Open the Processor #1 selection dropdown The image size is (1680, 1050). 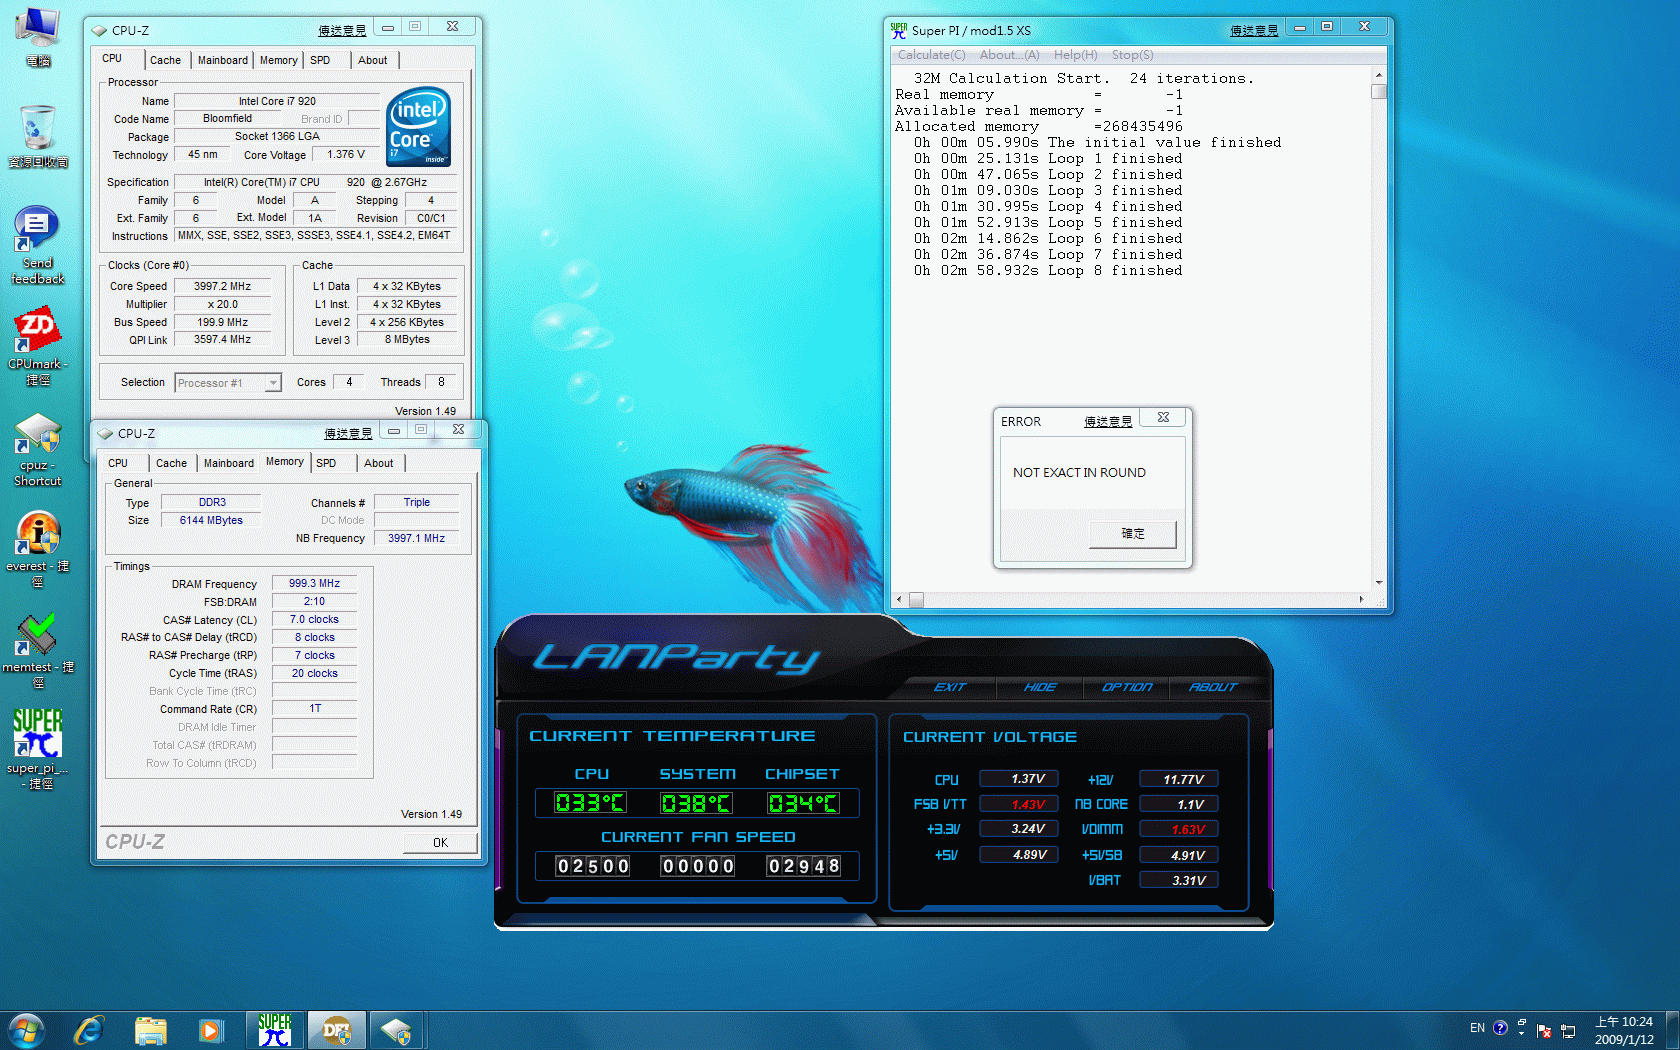click(x=228, y=383)
